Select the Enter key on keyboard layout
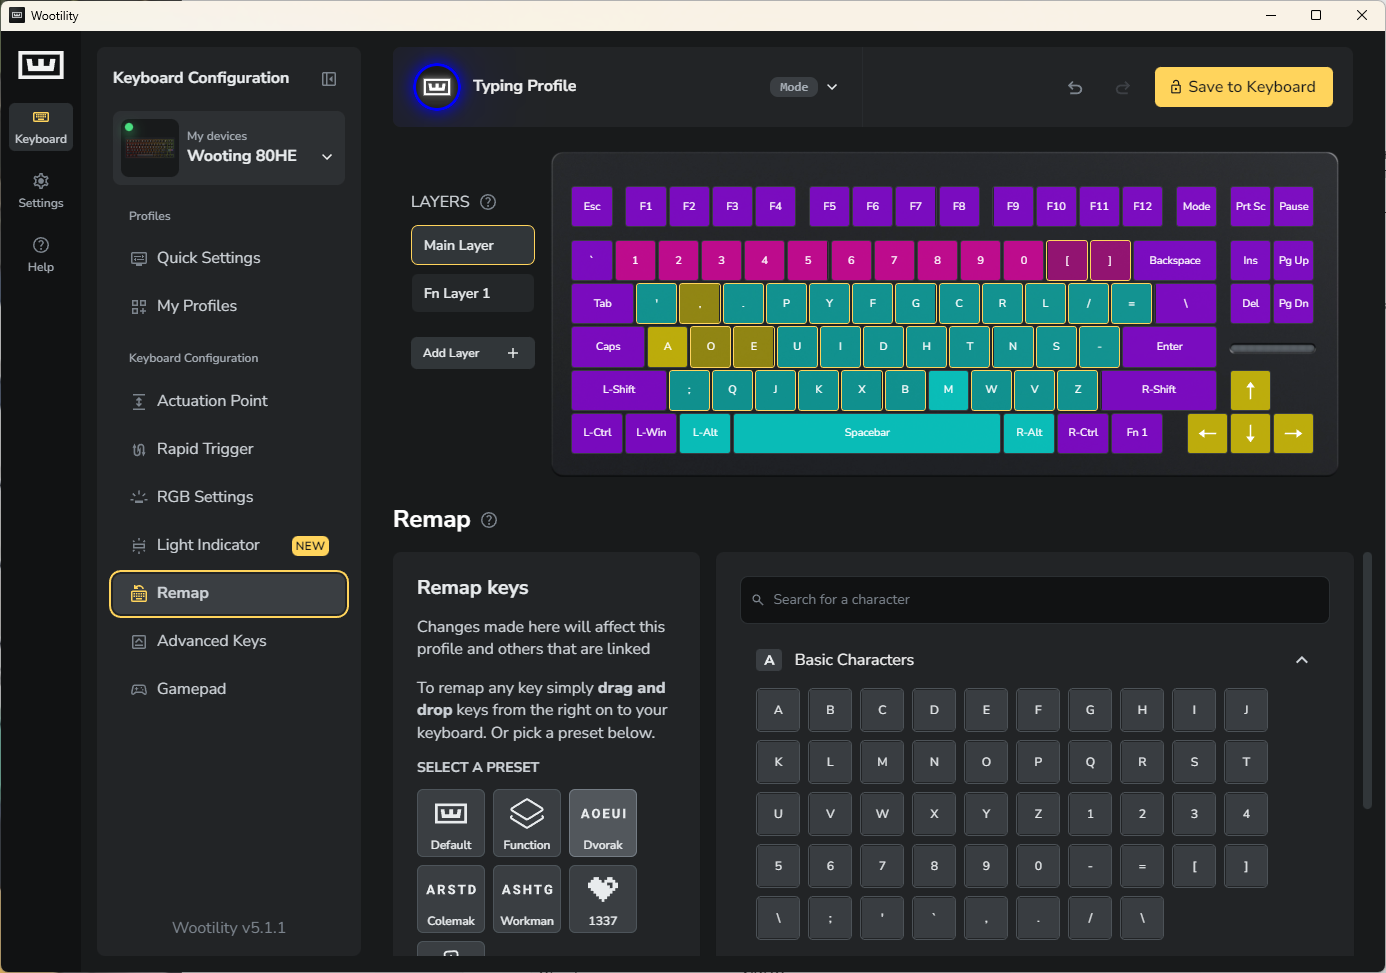Viewport: 1386px width, 973px height. tap(1169, 347)
